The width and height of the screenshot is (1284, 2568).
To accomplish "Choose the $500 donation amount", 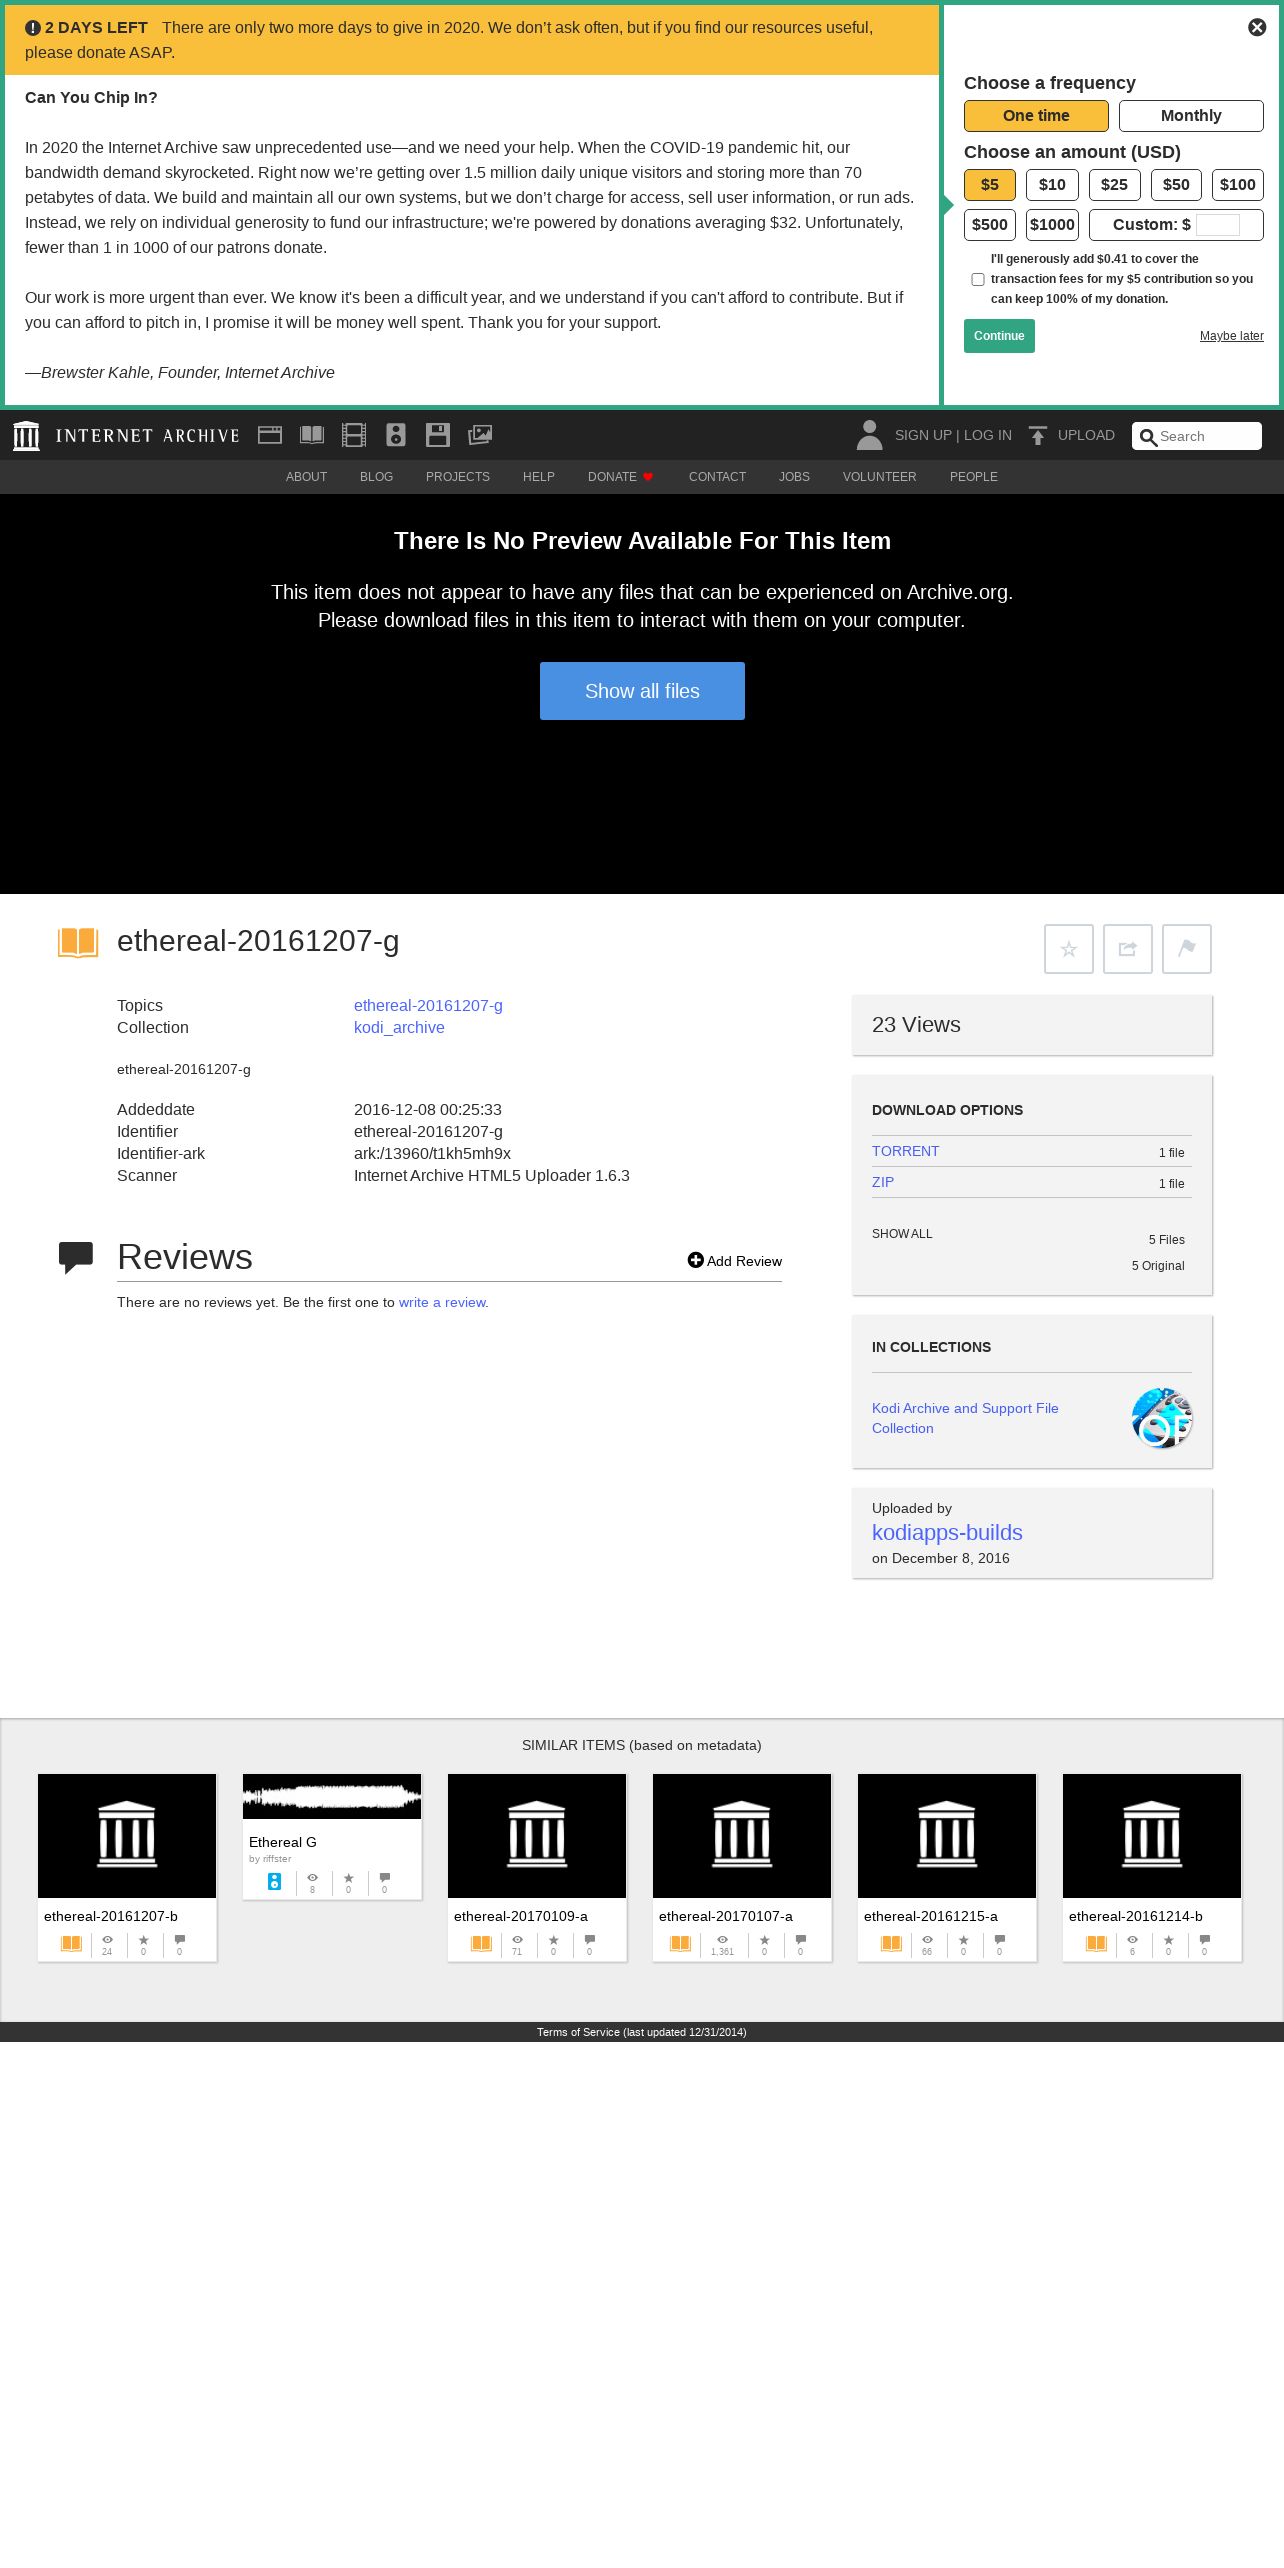I will click(x=990, y=225).
